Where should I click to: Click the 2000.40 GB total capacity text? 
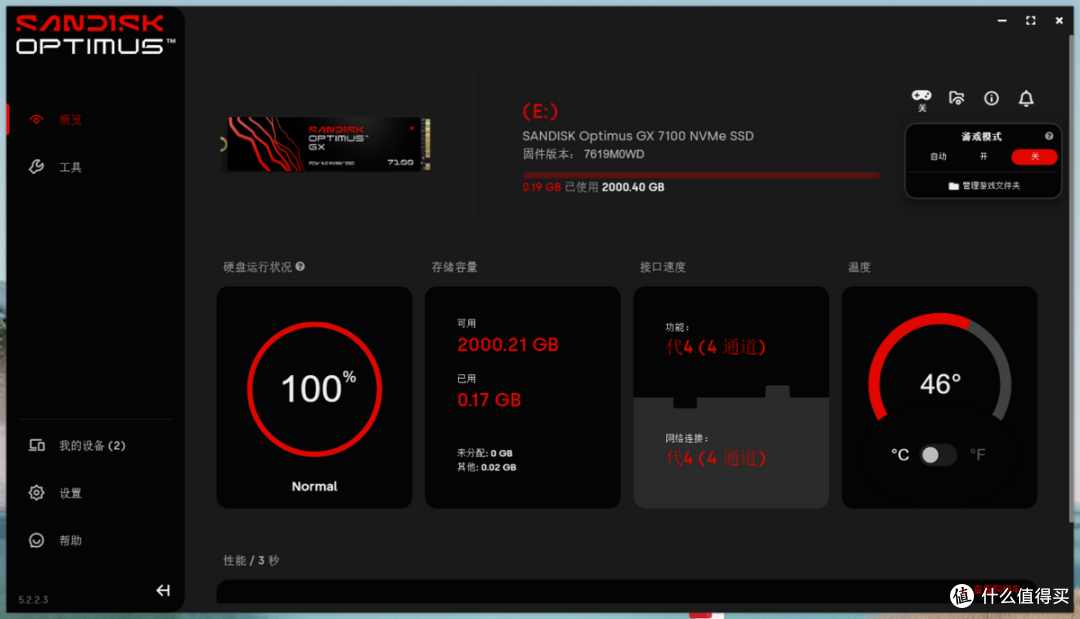(633, 187)
